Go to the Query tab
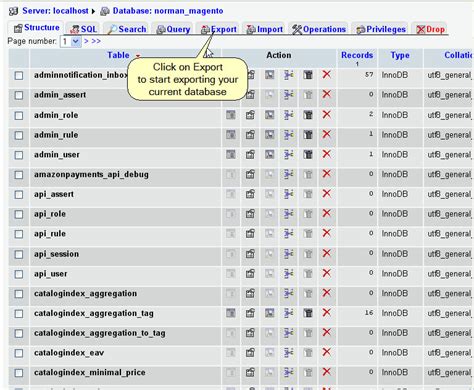Viewport: 474px width, 390px height. coord(173,29)
